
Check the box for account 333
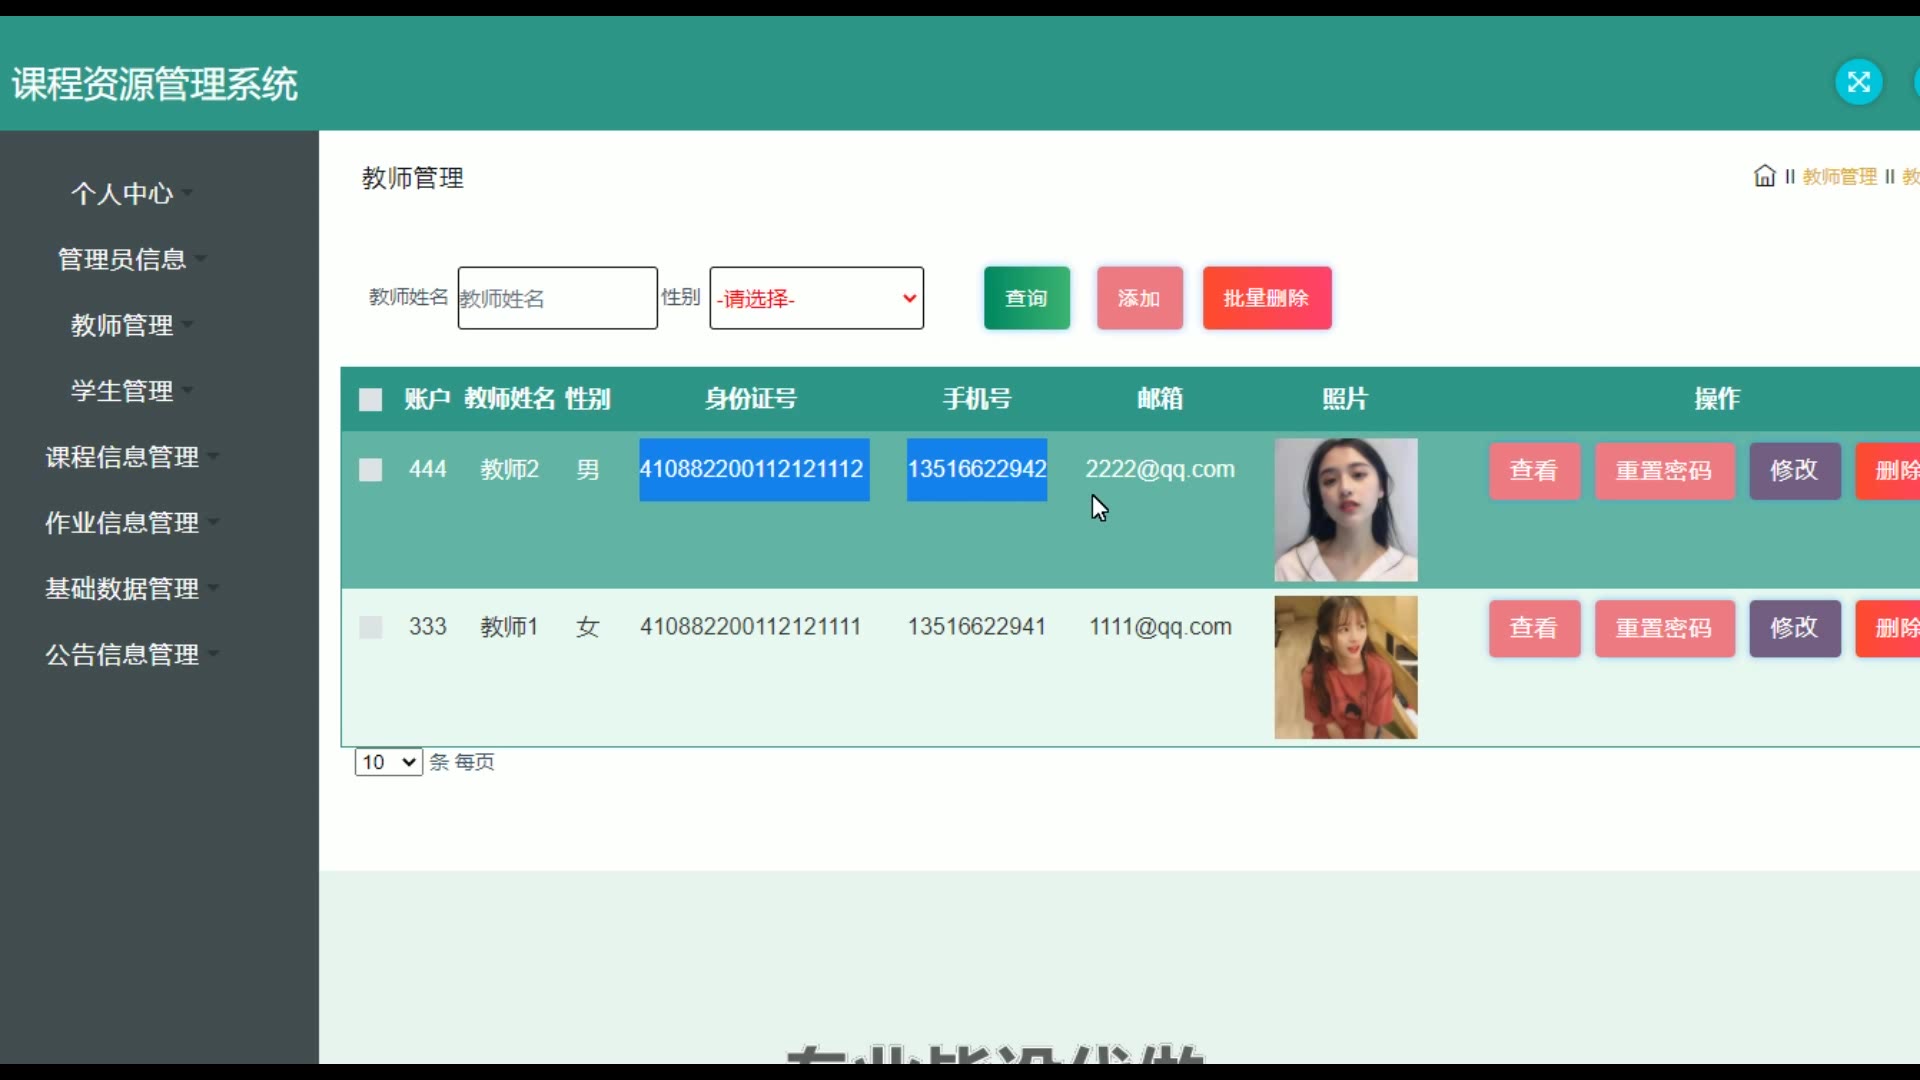point(370,627)
